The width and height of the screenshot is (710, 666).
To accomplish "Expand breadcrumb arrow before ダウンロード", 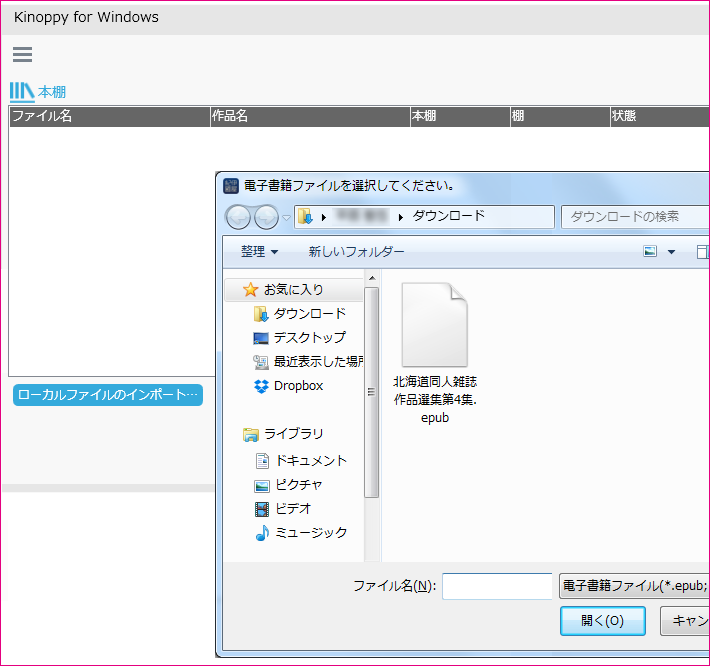I will pyautogui.click(x=401, y=217).
